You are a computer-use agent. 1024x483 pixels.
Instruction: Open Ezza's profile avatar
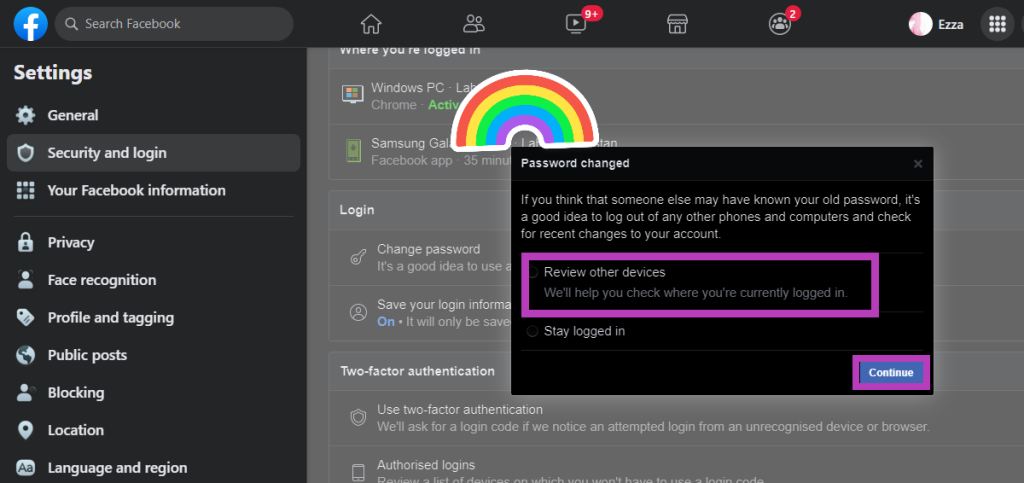point(920,24)
